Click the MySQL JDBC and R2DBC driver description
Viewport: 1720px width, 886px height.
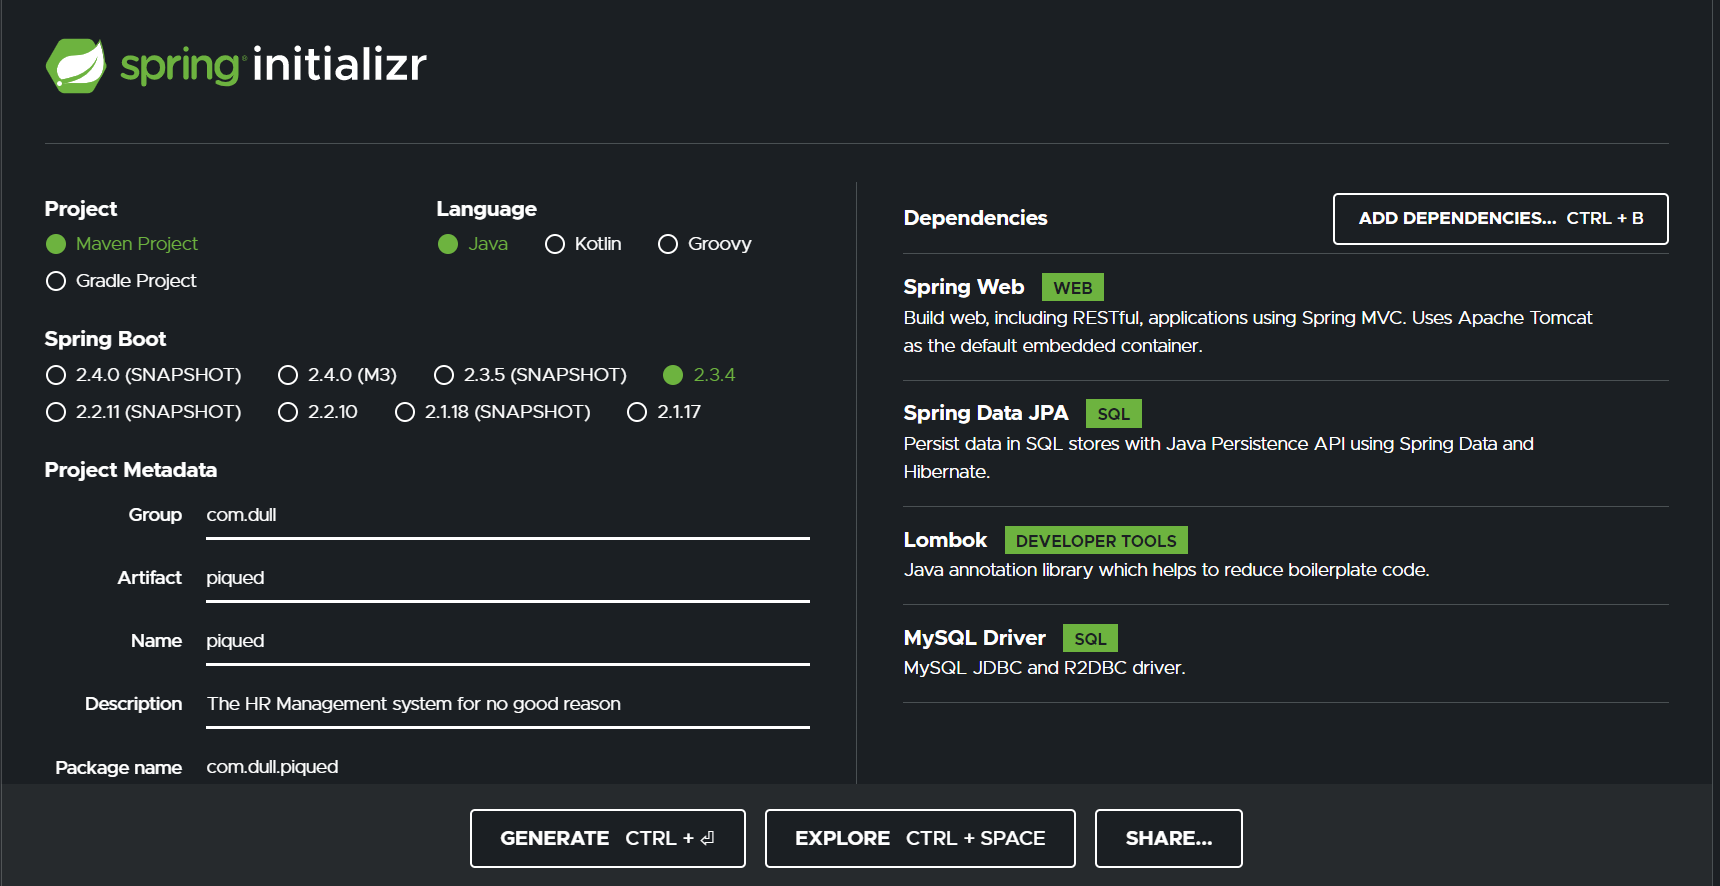1044,668
